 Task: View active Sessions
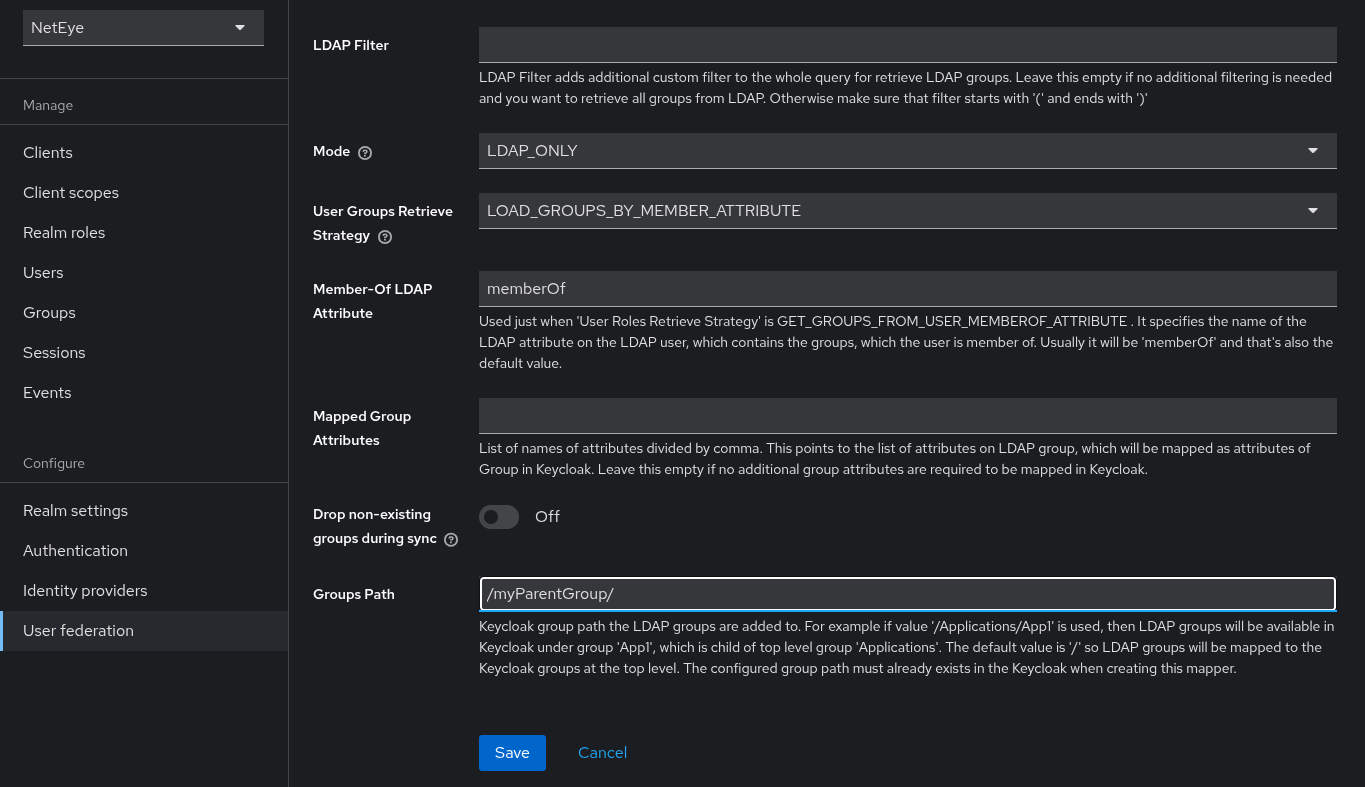coord(54,352)
